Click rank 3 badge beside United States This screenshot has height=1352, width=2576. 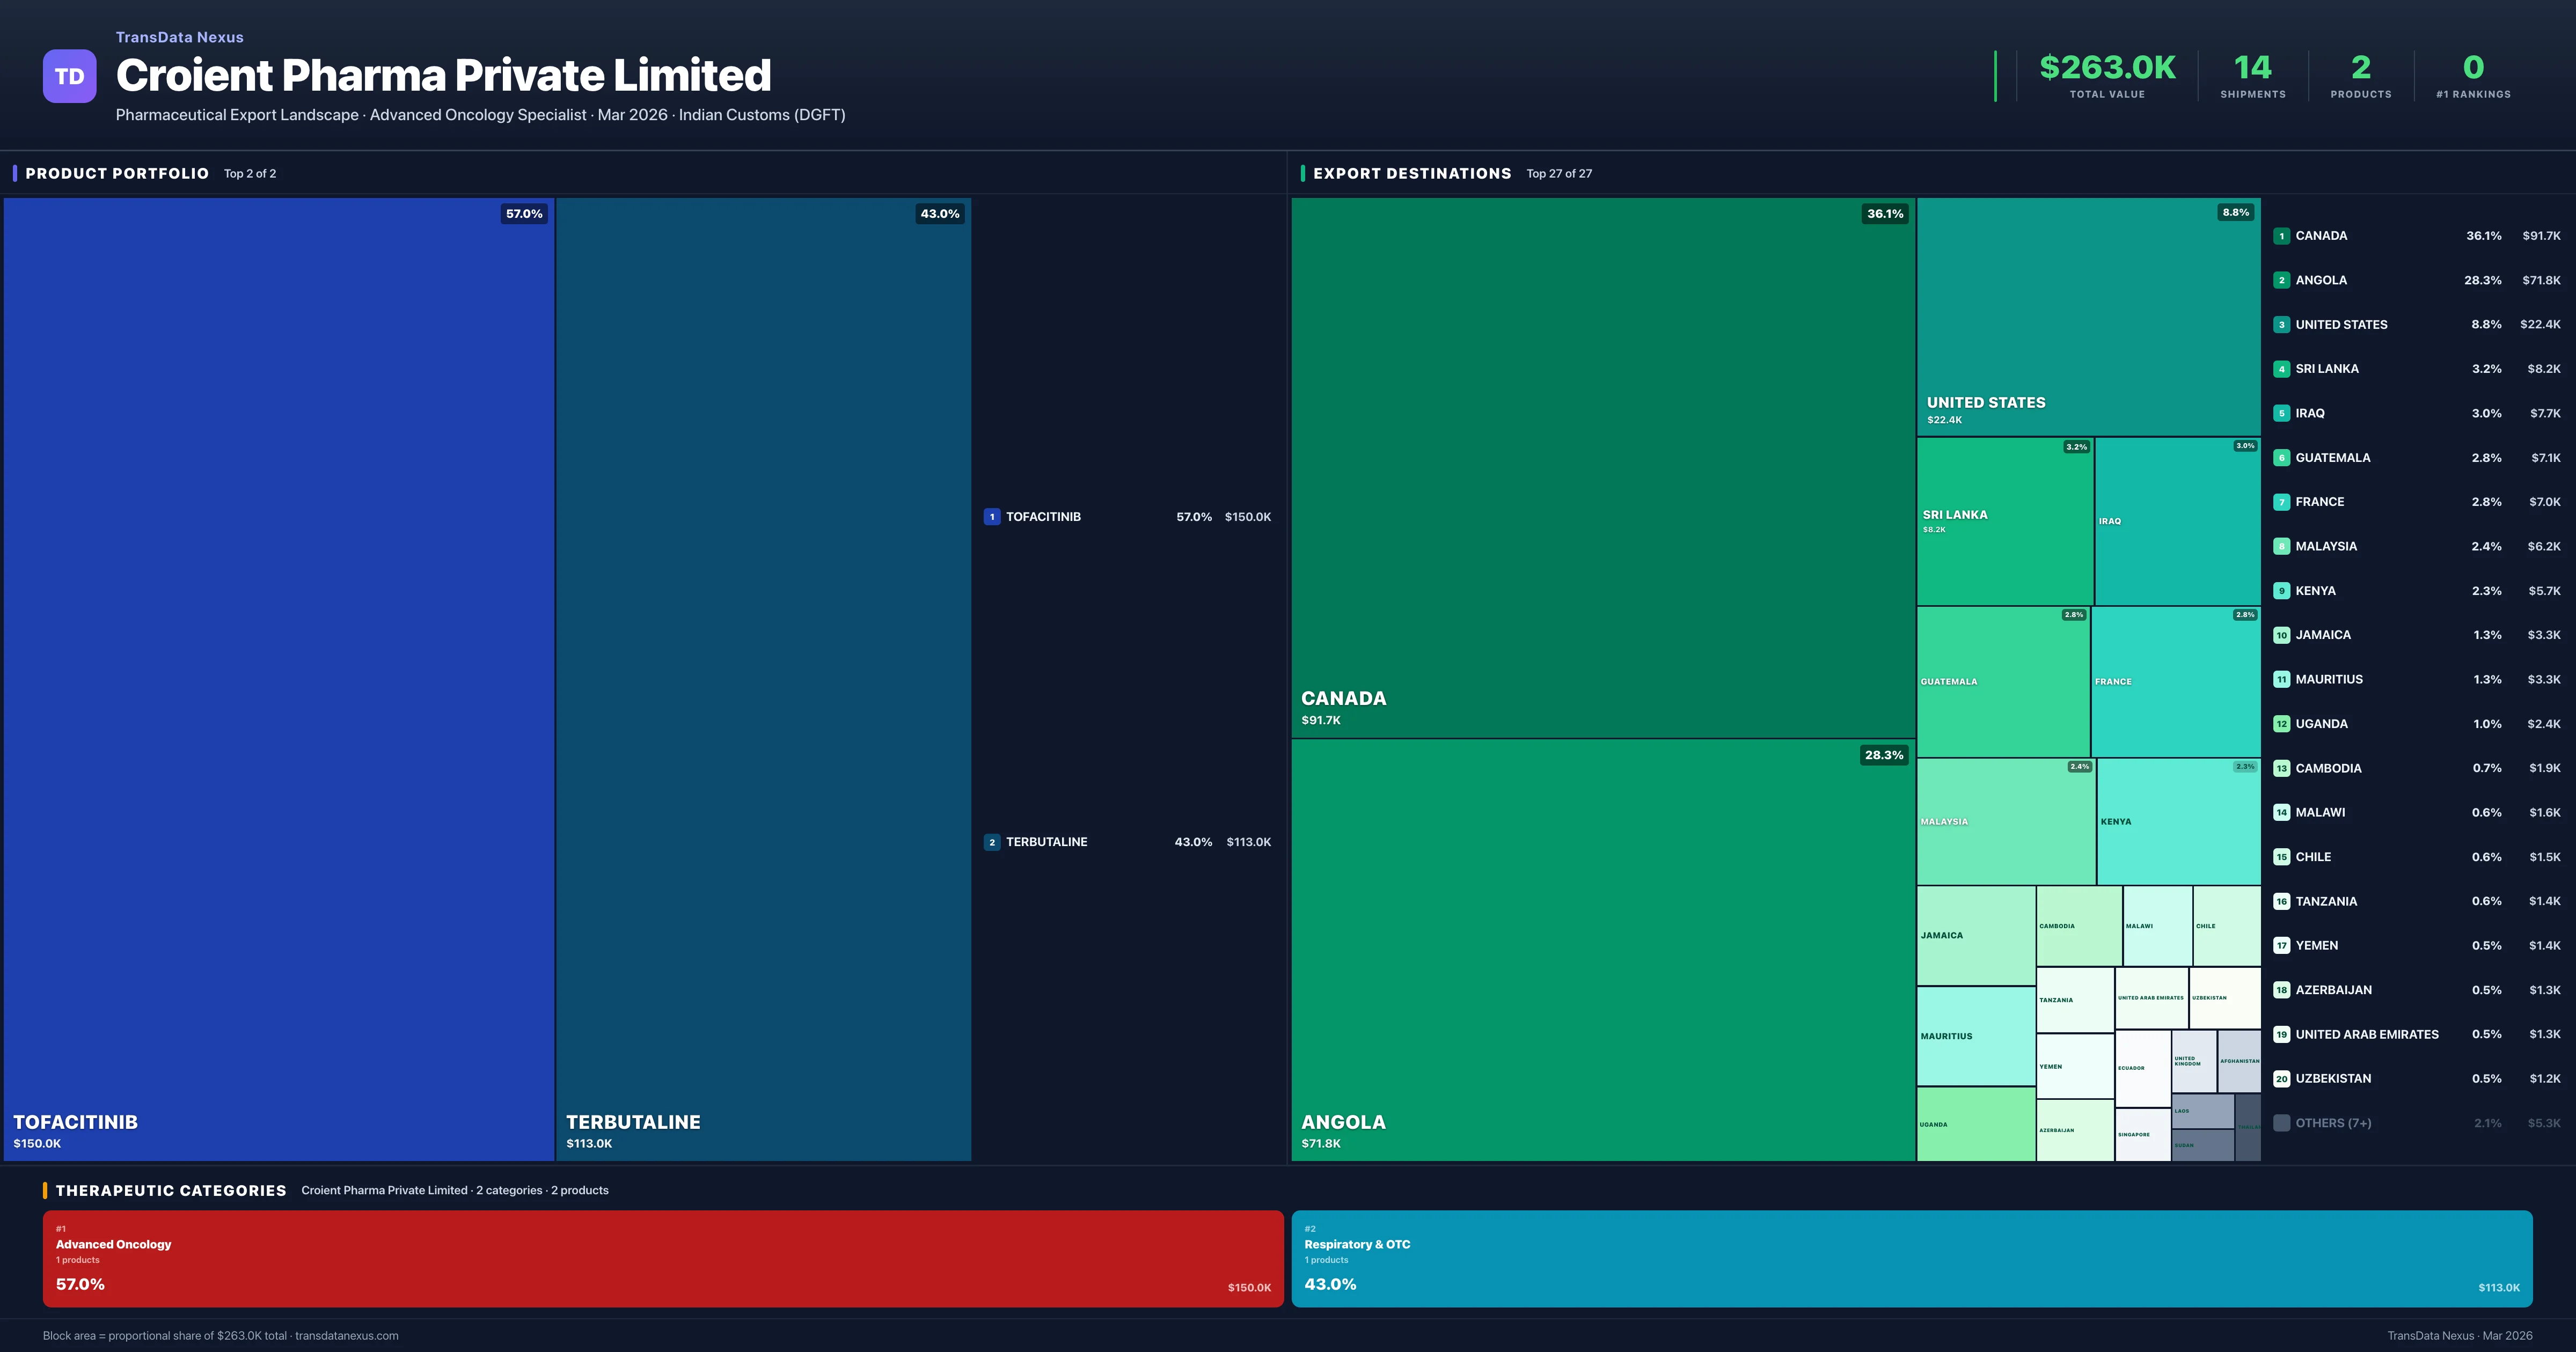(x=2281, y=325)
